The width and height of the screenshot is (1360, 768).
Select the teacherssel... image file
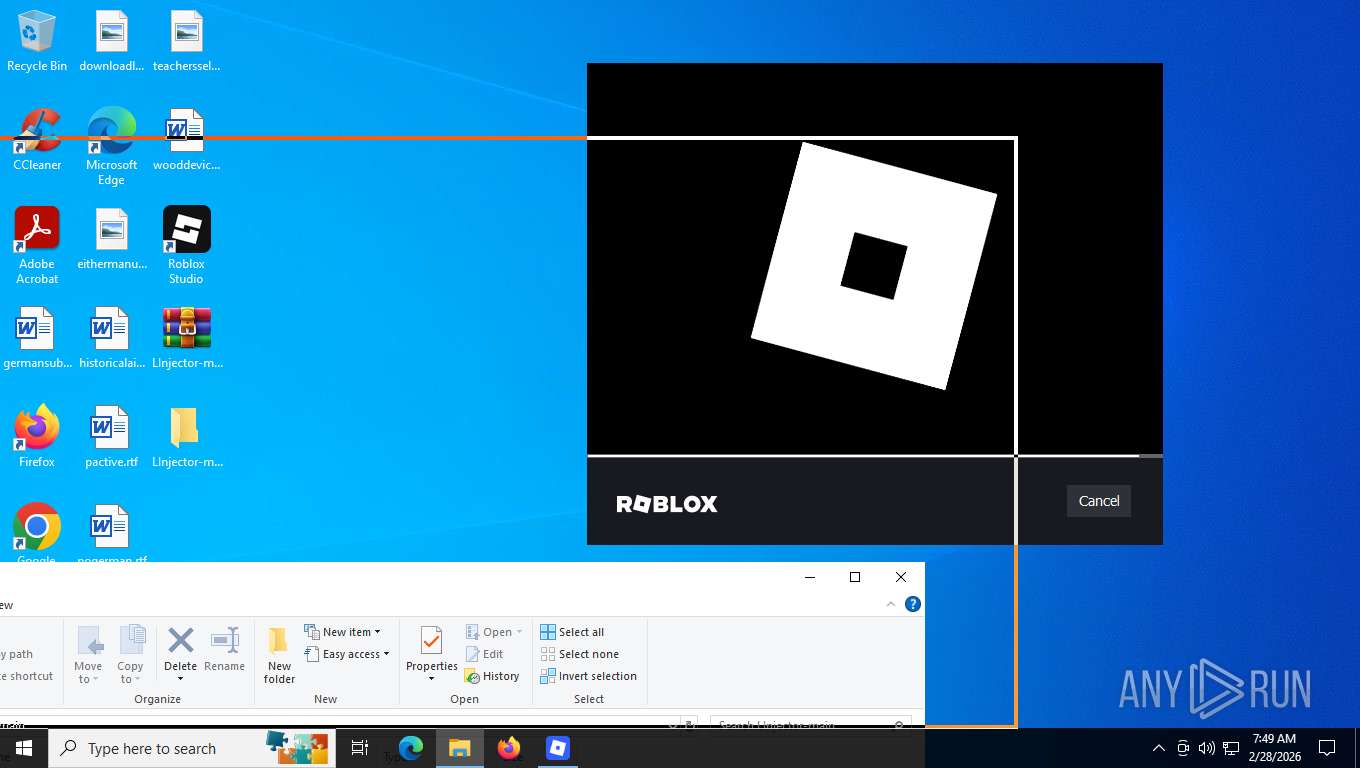pyautogui.click(x=186, y=41)
